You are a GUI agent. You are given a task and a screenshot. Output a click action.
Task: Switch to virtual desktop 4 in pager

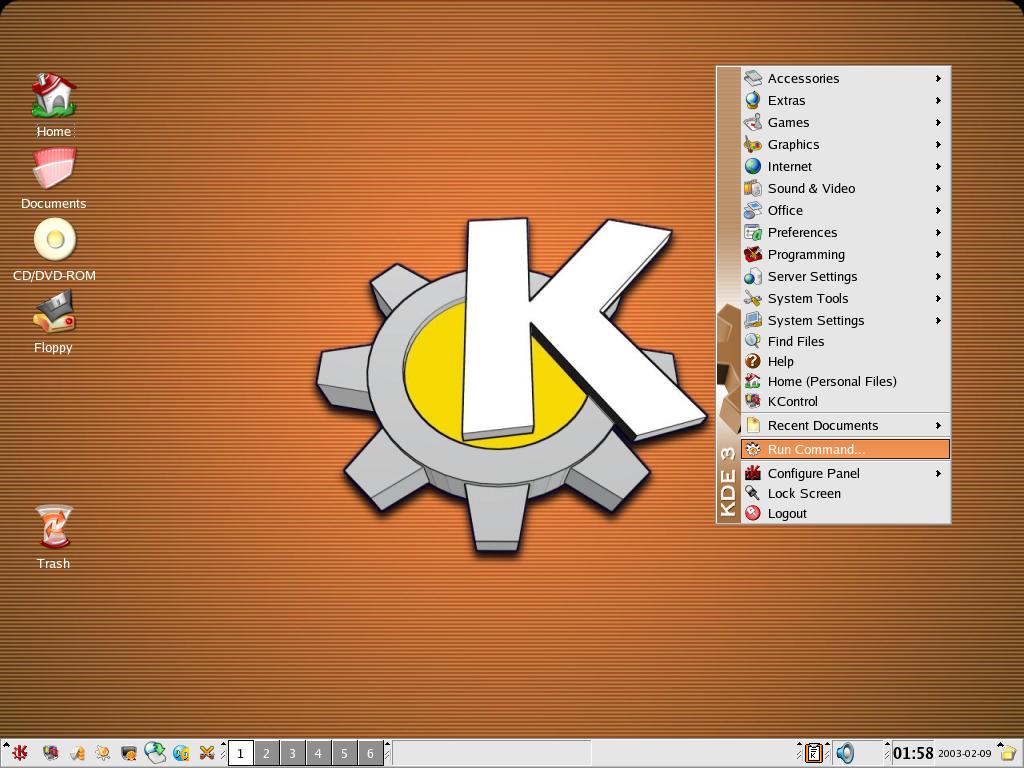coord(318,753)
